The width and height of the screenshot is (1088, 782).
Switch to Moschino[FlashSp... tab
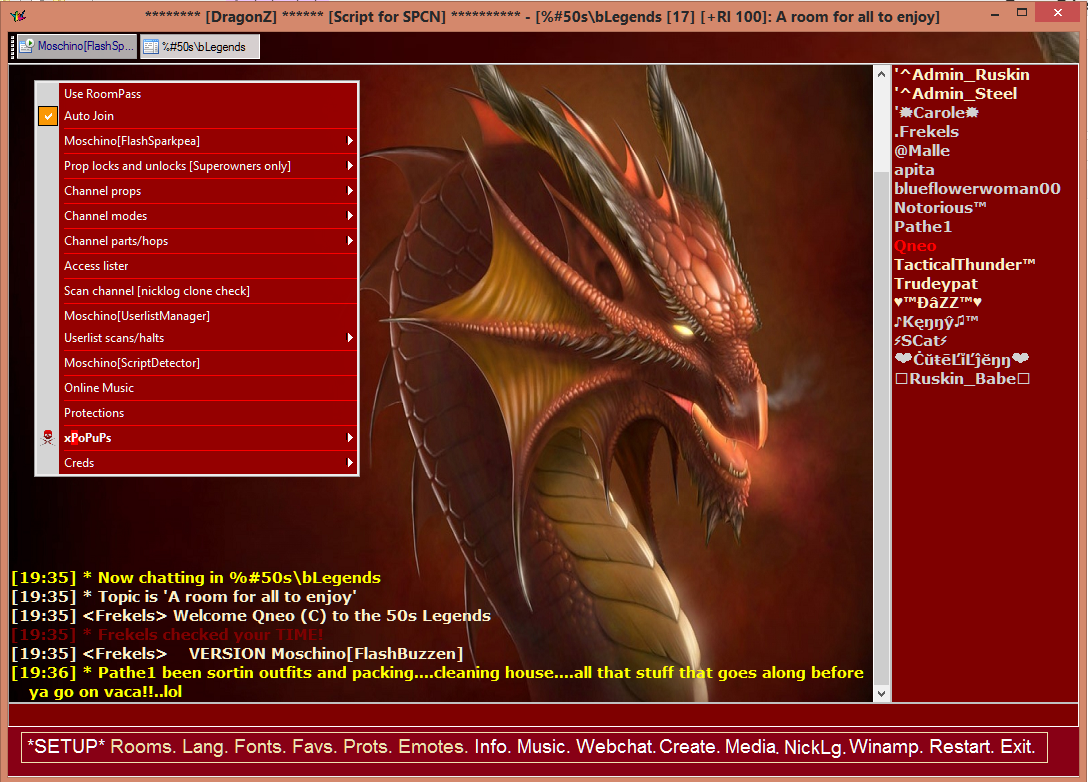[x=77, y=46]
